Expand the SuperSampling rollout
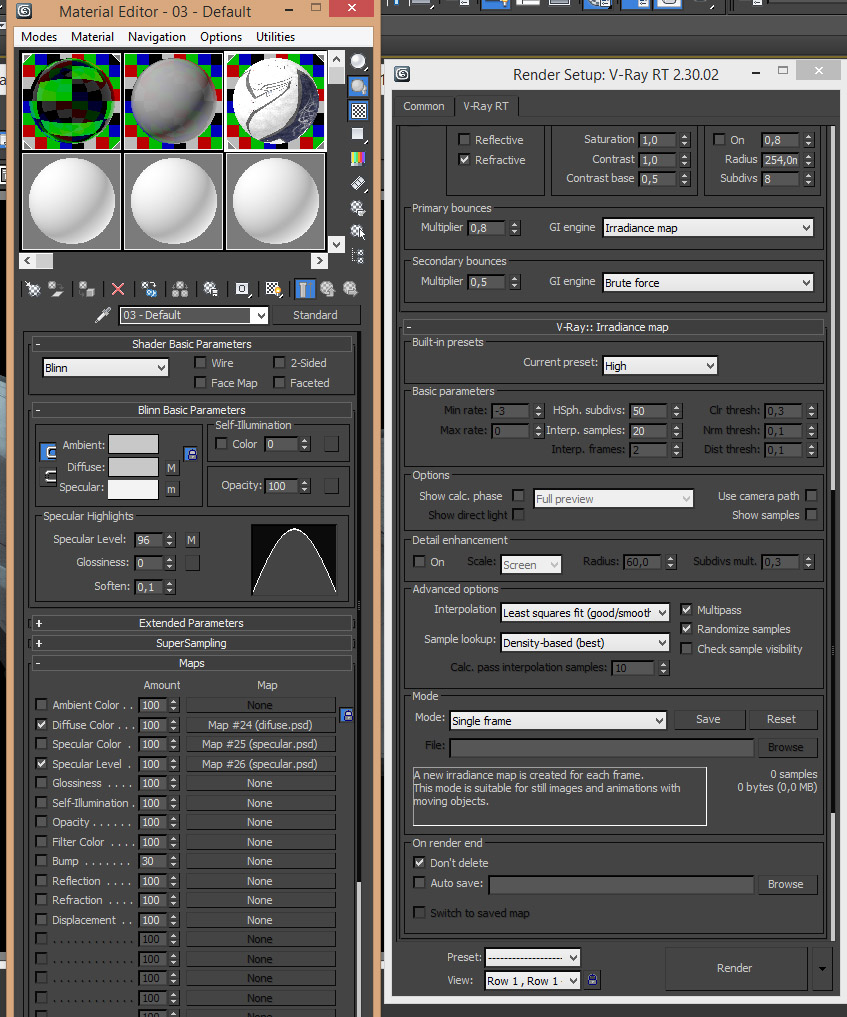Viewport: 847px width, 1017px height. point(191,643)
